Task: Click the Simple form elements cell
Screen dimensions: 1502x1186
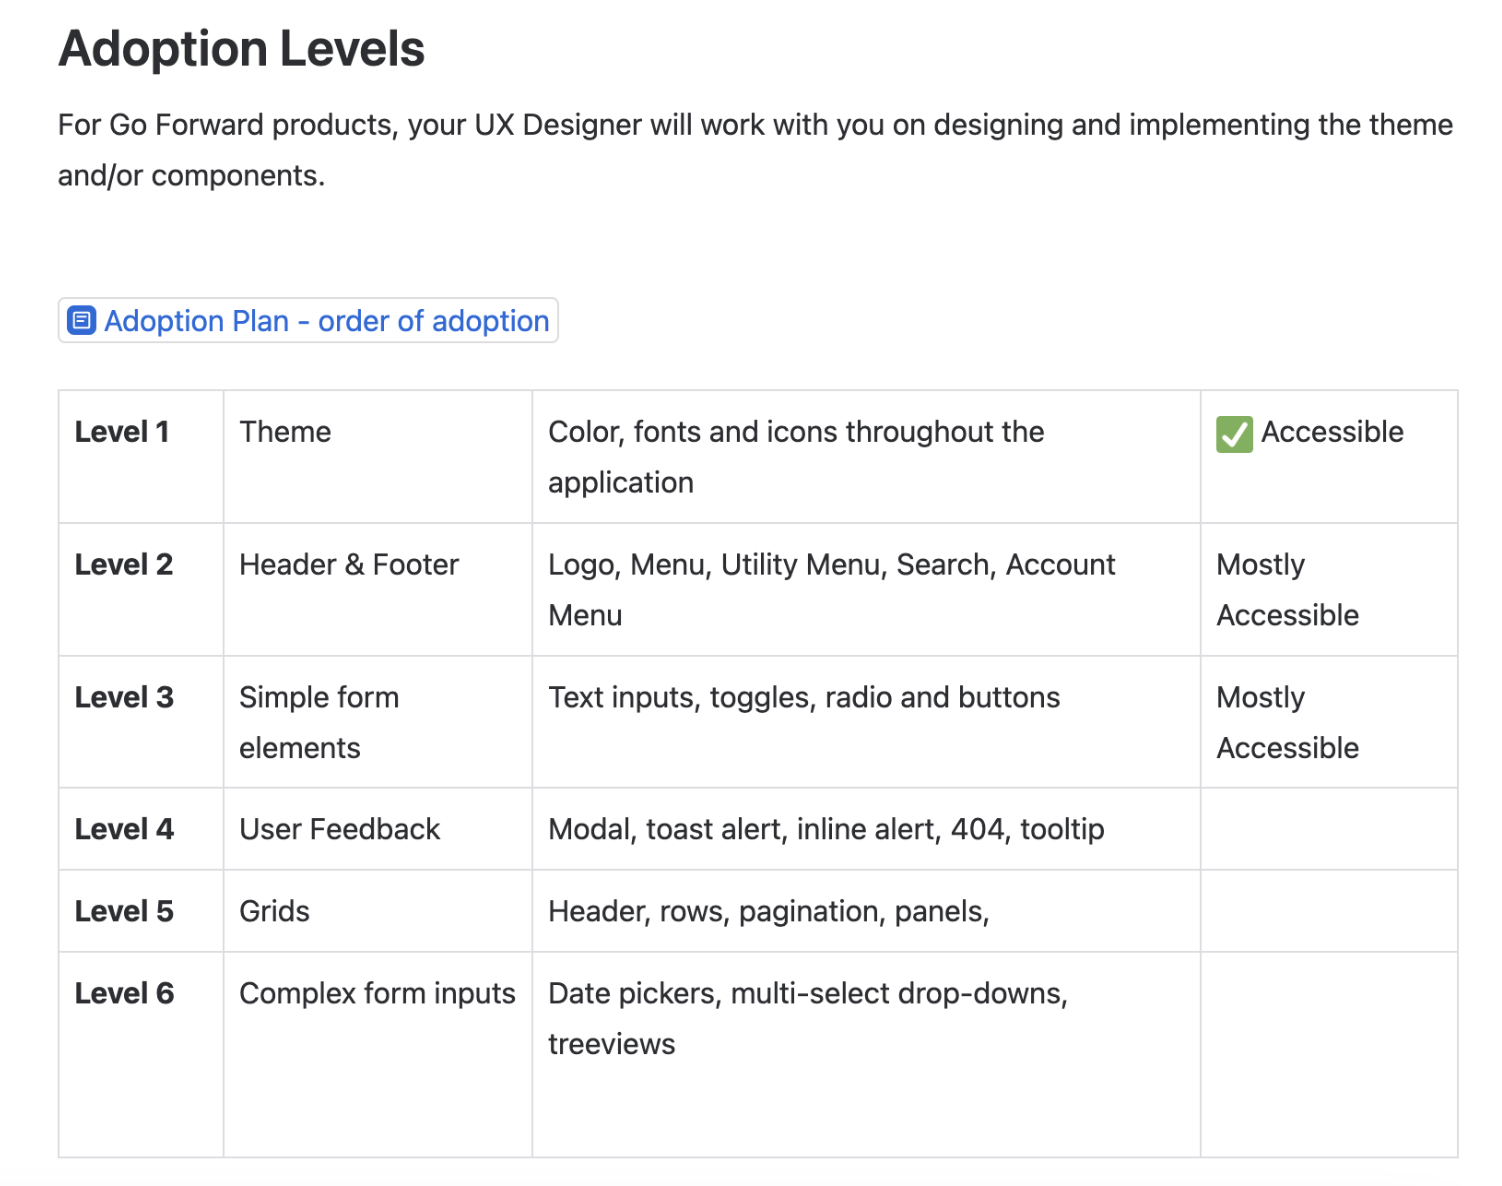Action: tap(319, 722)
